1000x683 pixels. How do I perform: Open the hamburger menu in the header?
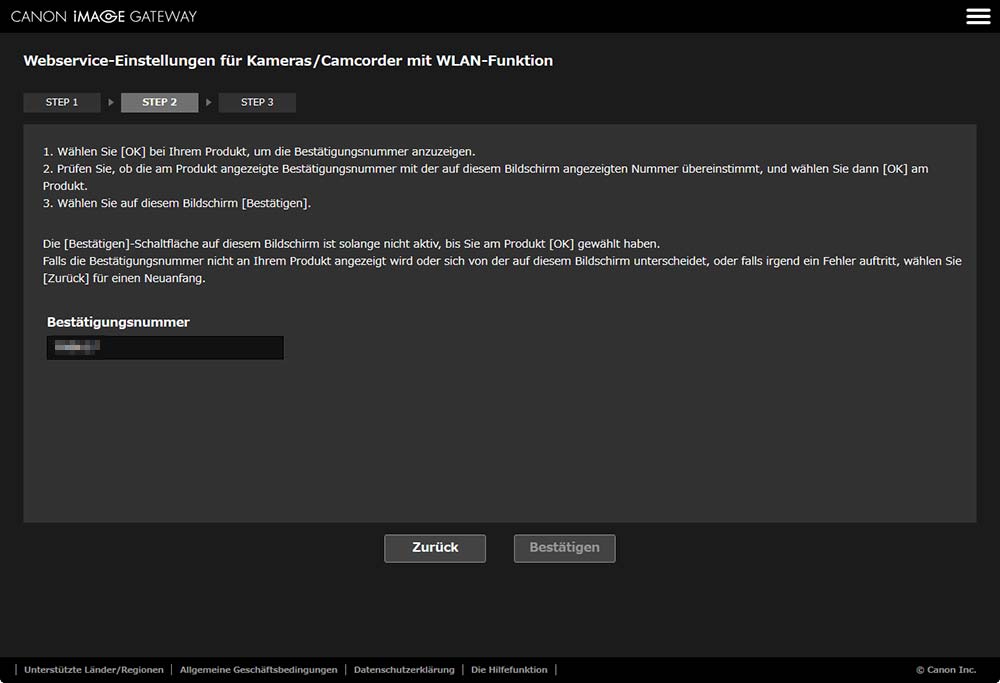[977, 16]
